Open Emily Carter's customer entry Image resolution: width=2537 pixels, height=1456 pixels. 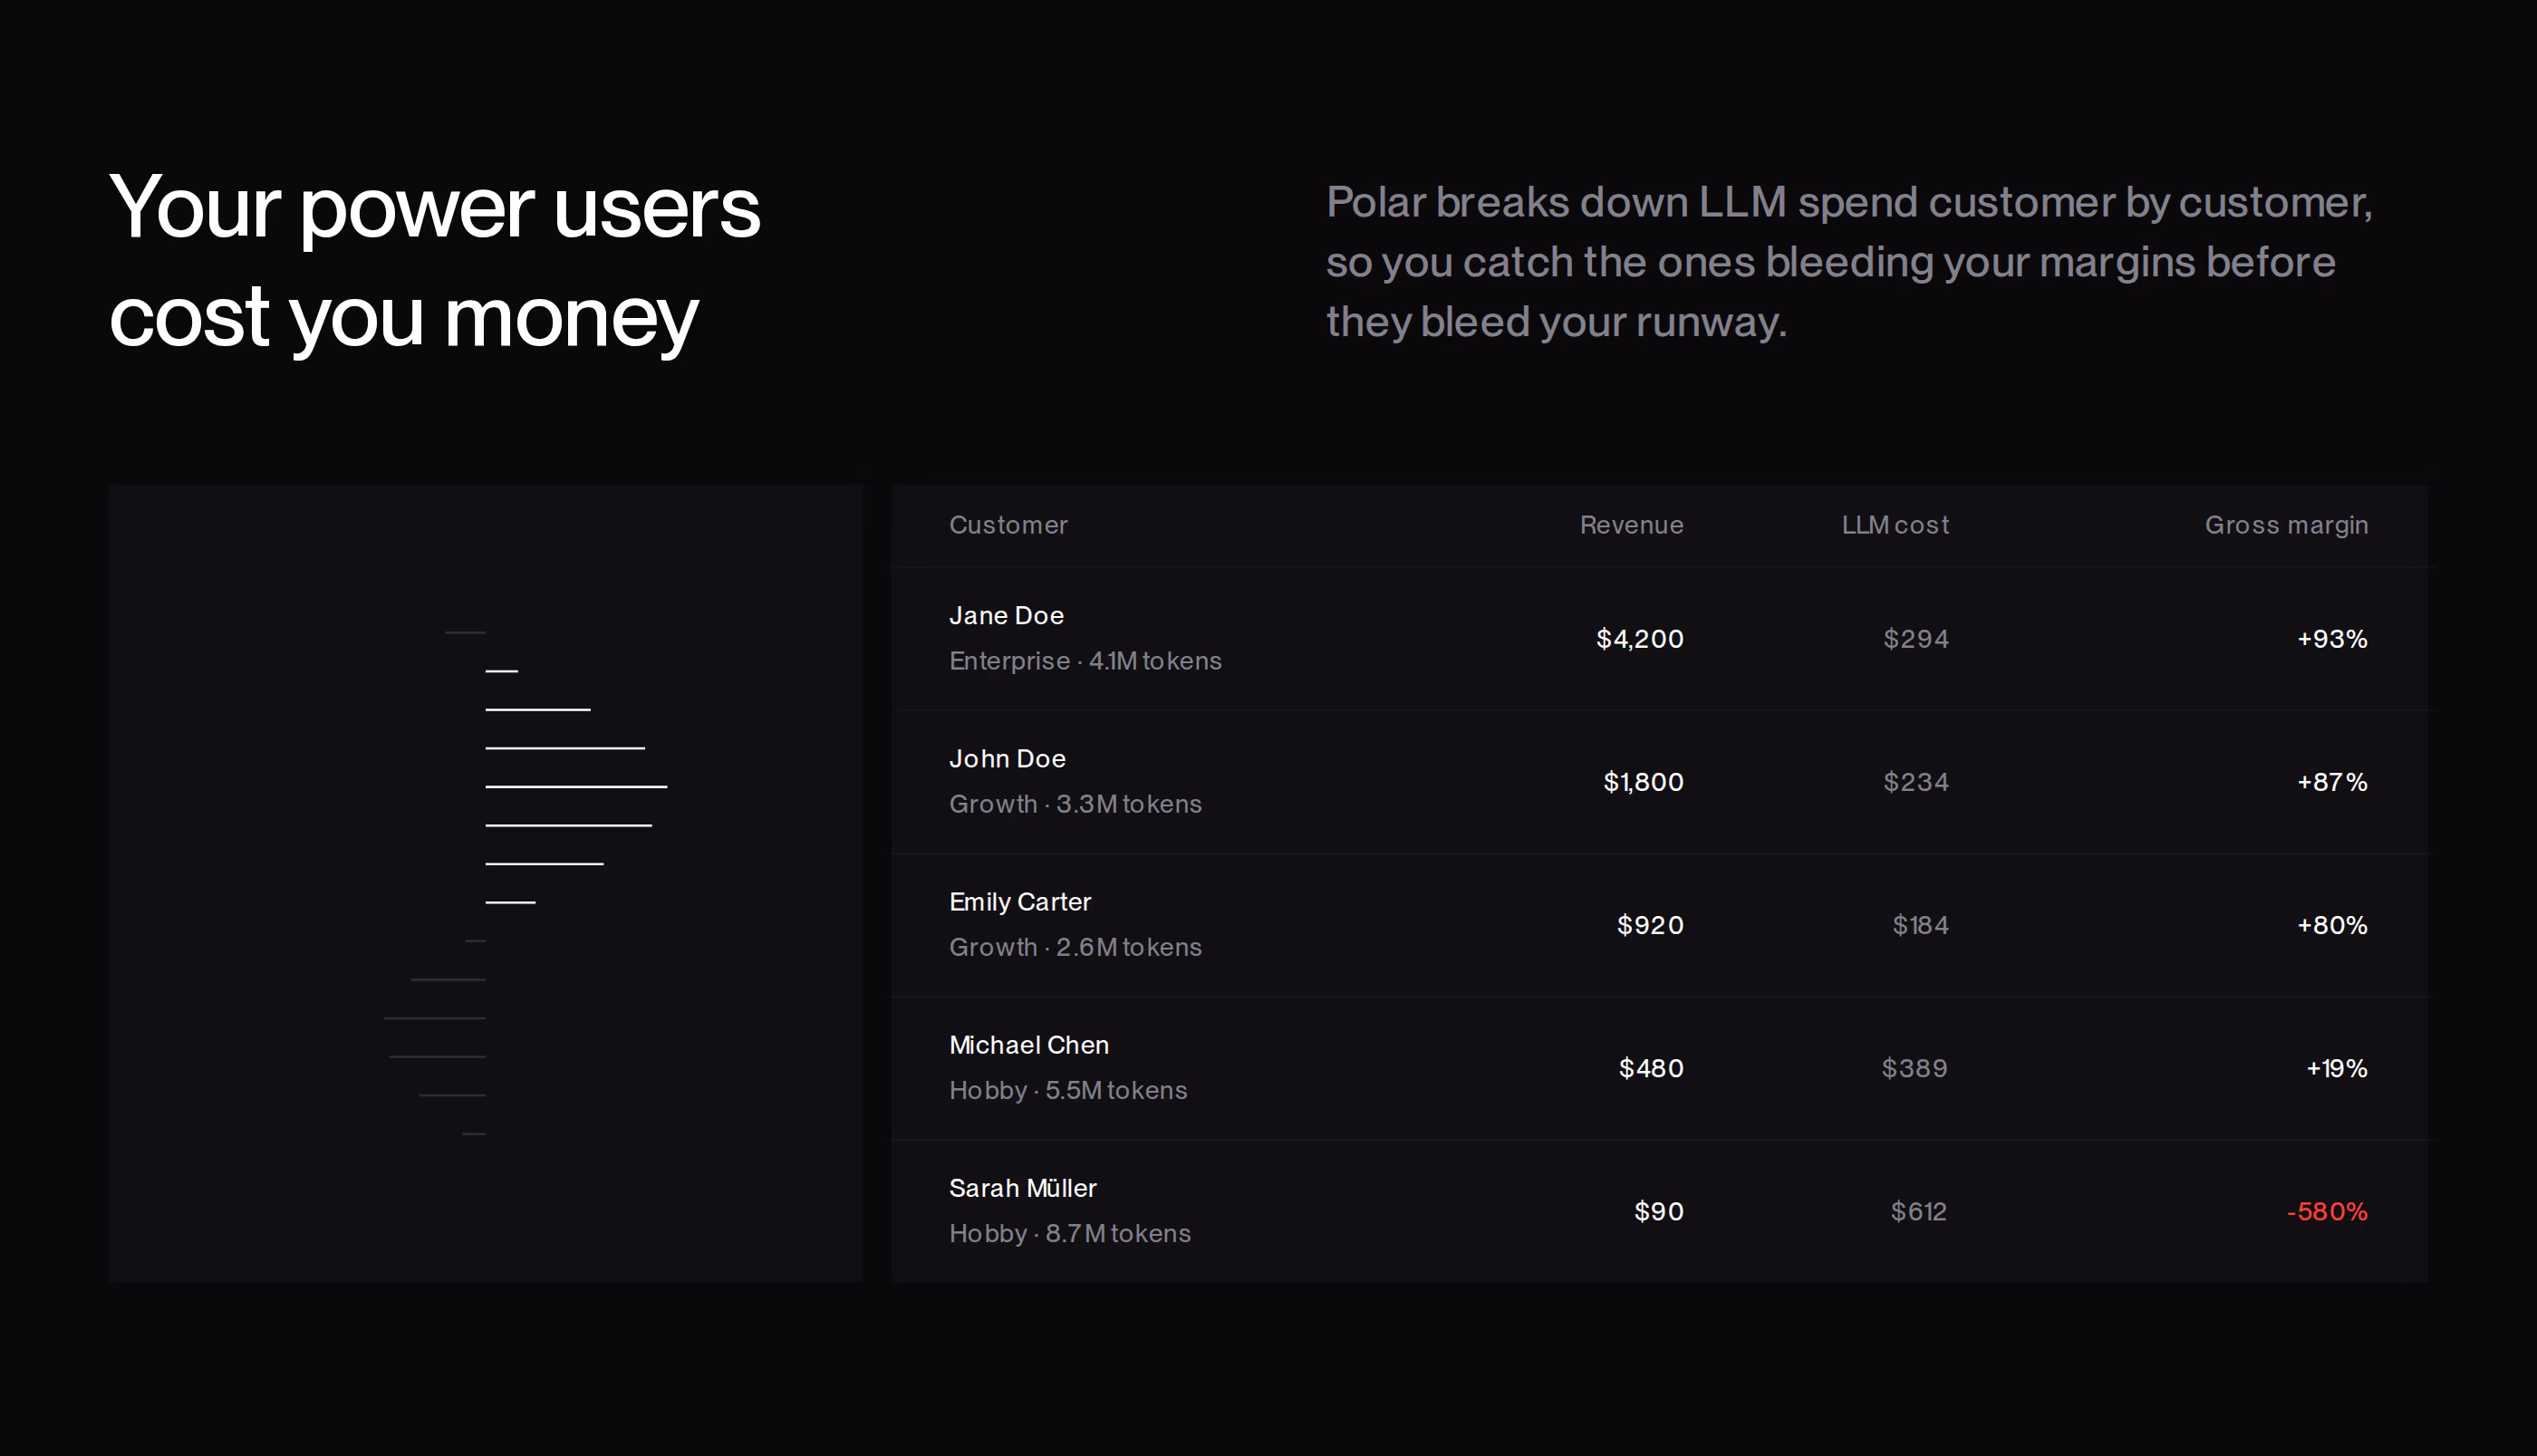(1660, 925)
